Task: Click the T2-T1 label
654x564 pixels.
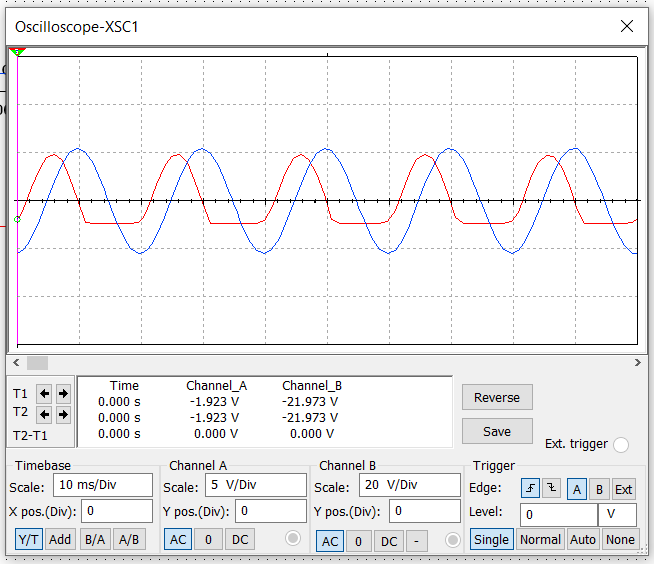Action: click(30, 436)
